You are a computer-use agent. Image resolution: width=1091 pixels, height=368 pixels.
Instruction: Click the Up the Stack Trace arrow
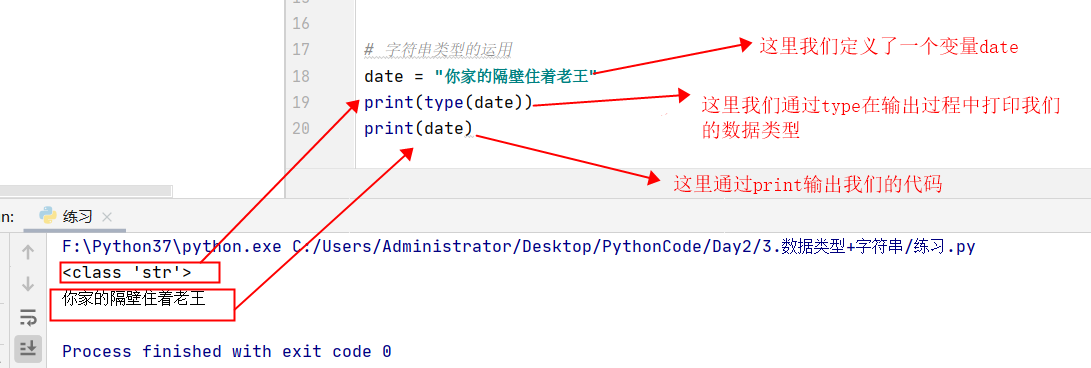[x=28, y=252]
